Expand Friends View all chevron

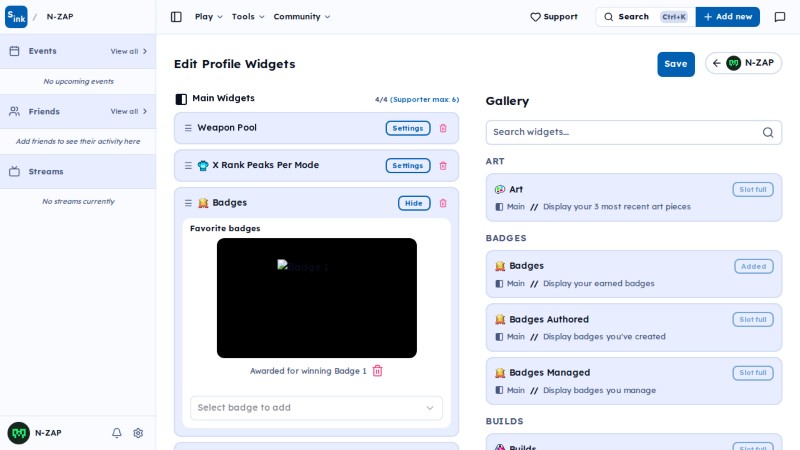[145, 111]
